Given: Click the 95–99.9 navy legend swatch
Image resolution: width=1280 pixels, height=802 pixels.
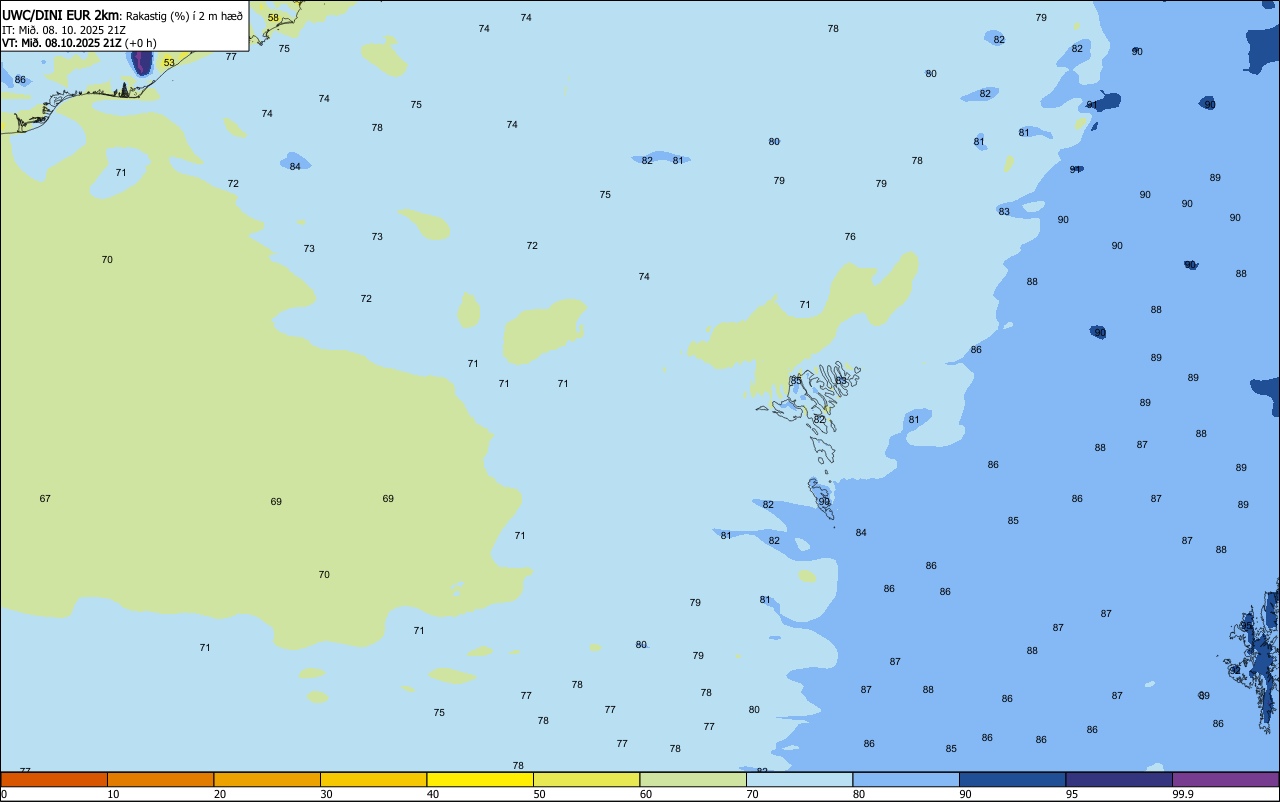Looking at the screenshot, I should point(1119,779).
